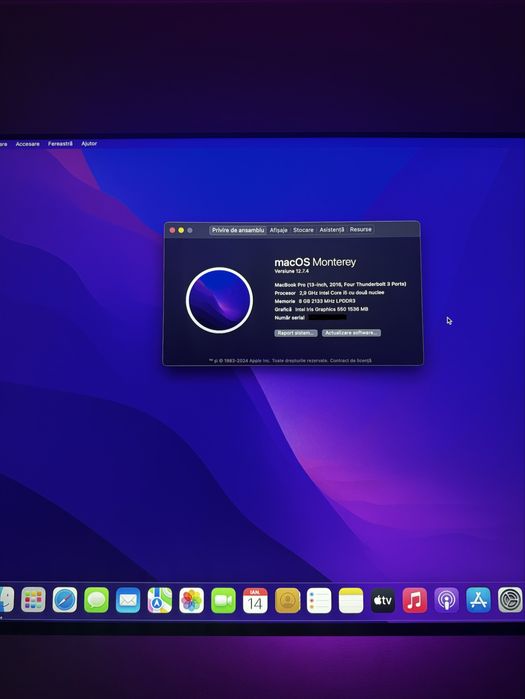Click the Procesor 2,0 GHz Intel Core i5 line

[329, 293]
